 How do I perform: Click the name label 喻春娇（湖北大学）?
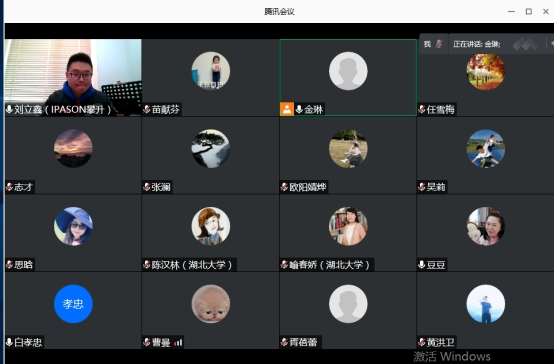(330, 265)
